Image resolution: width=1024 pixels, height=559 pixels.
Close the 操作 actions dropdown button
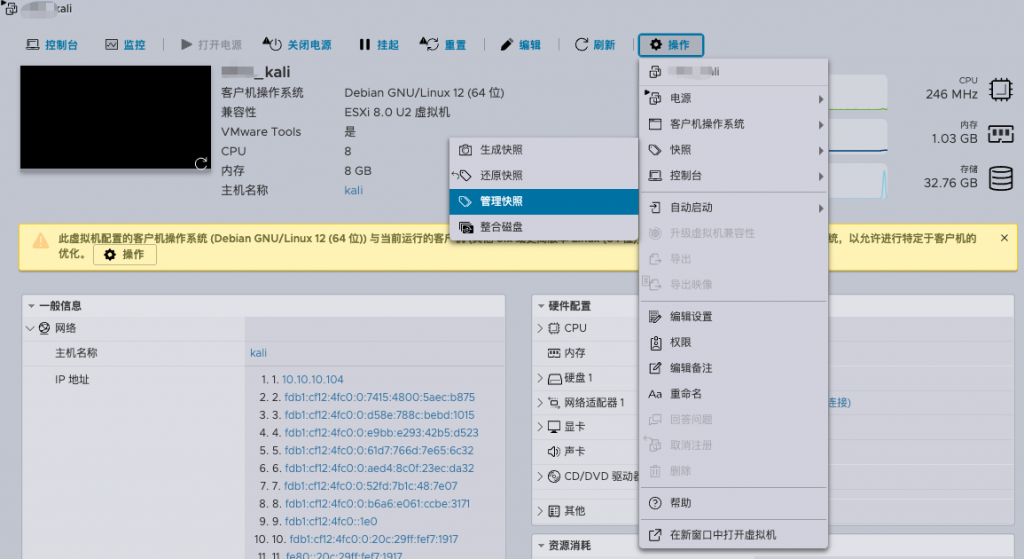[x=671, y=44]
